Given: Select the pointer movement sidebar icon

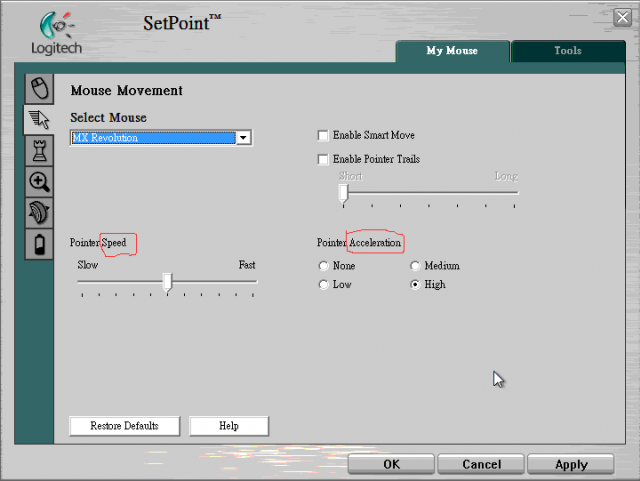Looking at the screenshot, I should 39,120.
